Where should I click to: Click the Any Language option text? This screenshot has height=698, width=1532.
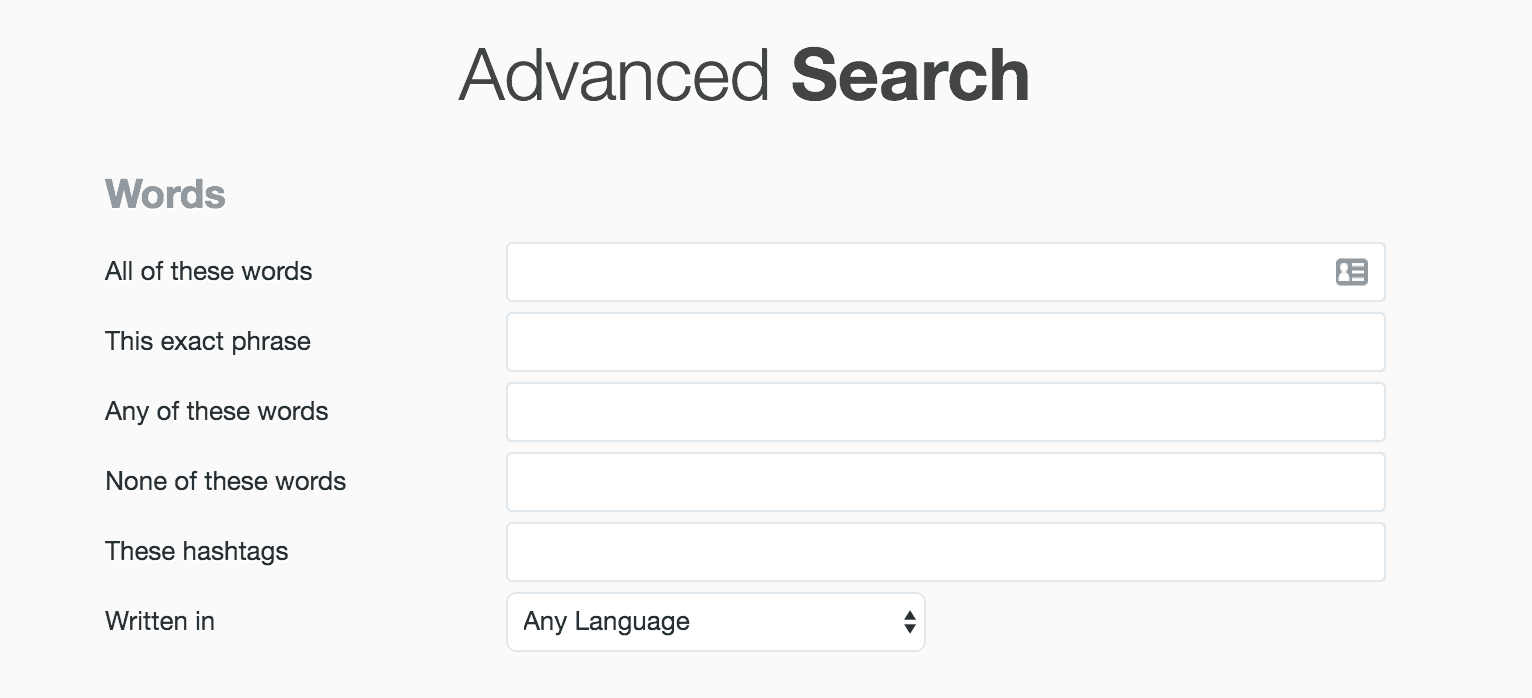[606, 622]
